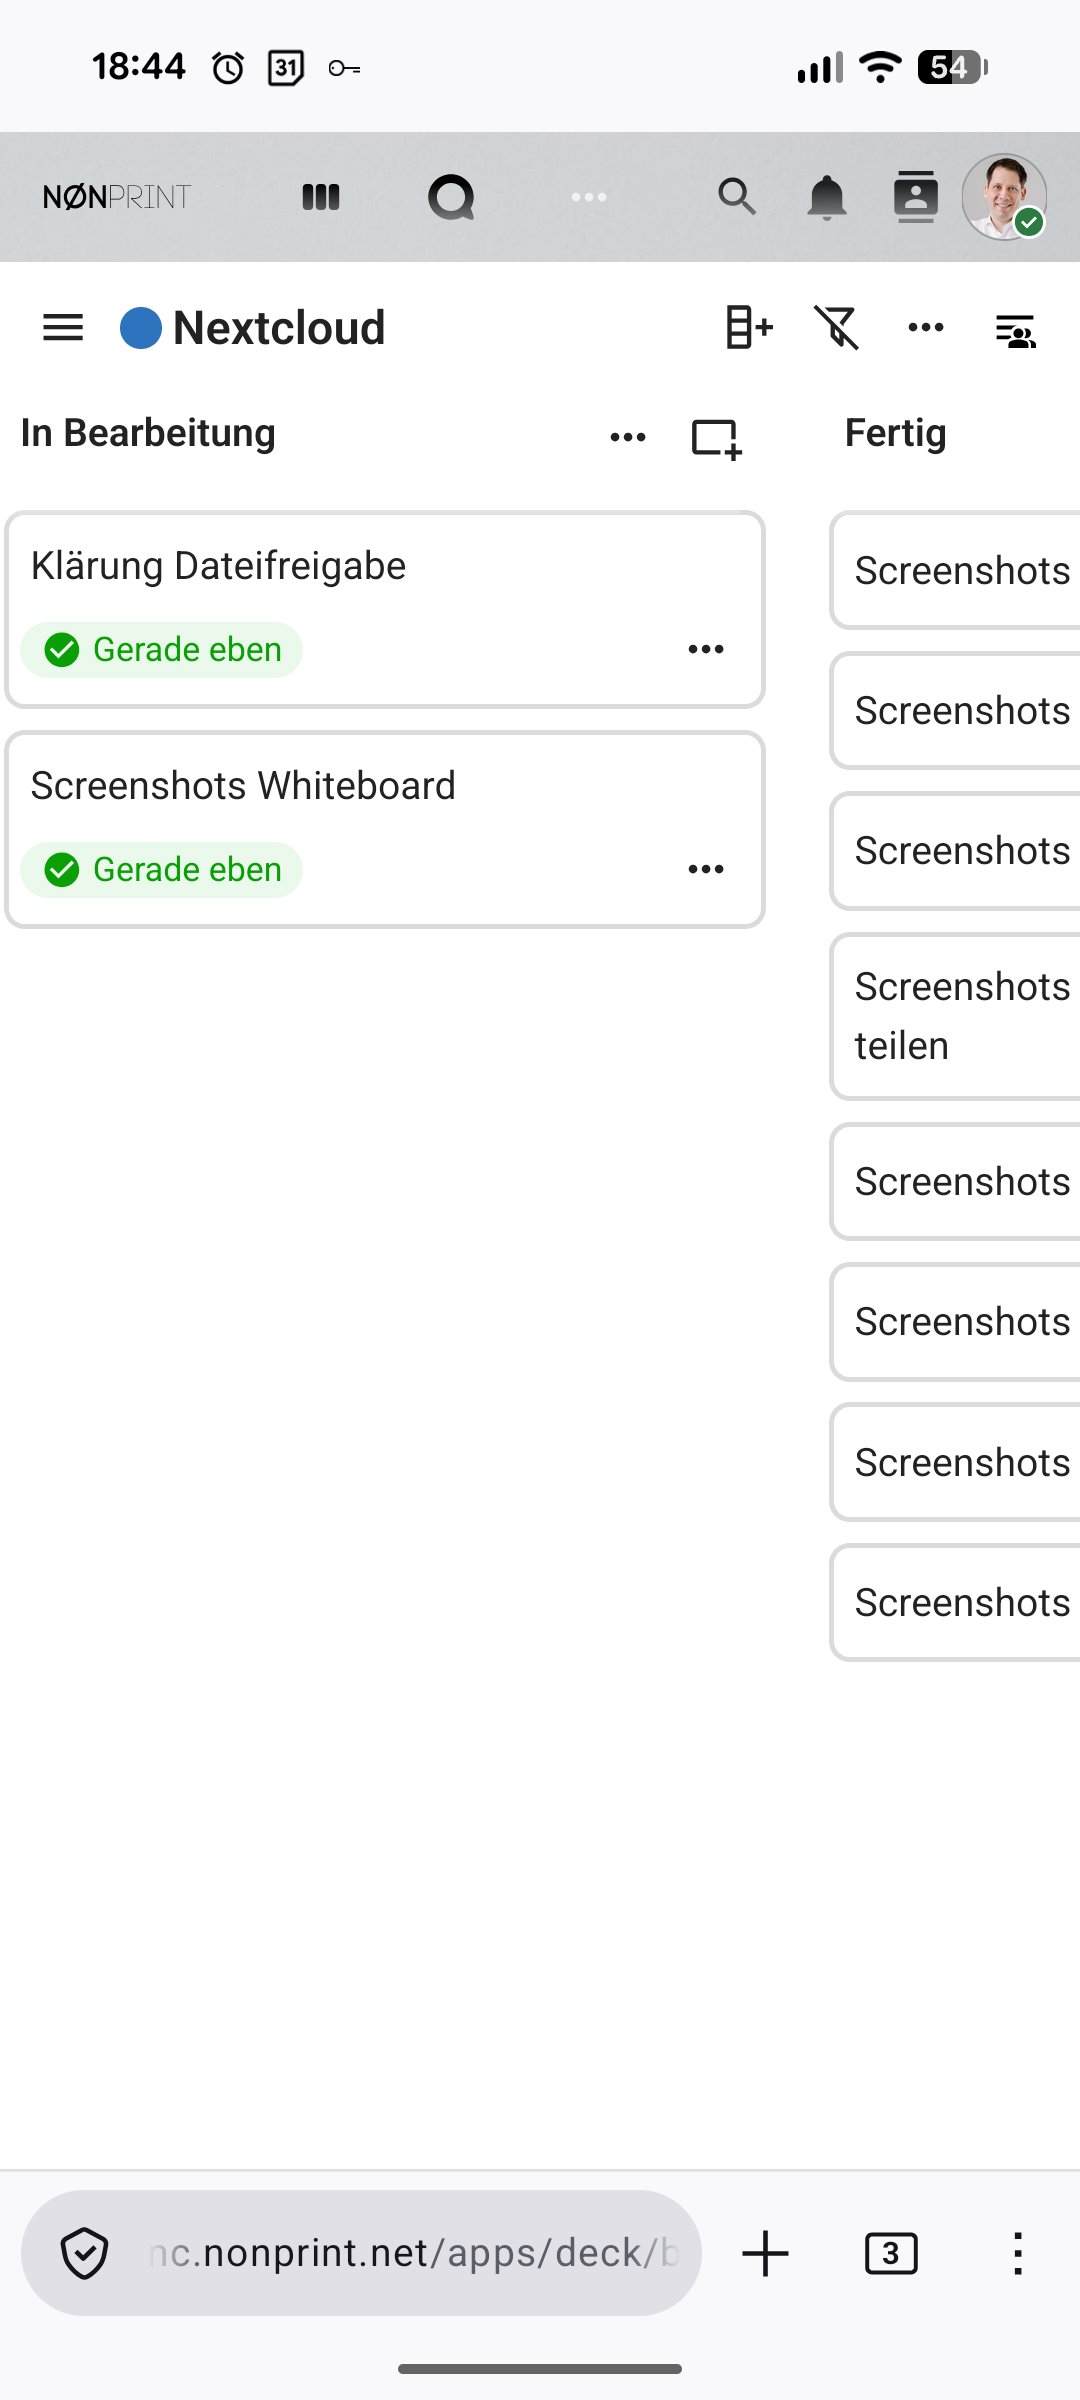This screenshot has height=2400, width=1080.
Task: Open board view options three-dot menu
Action: (x=926, y=327)
